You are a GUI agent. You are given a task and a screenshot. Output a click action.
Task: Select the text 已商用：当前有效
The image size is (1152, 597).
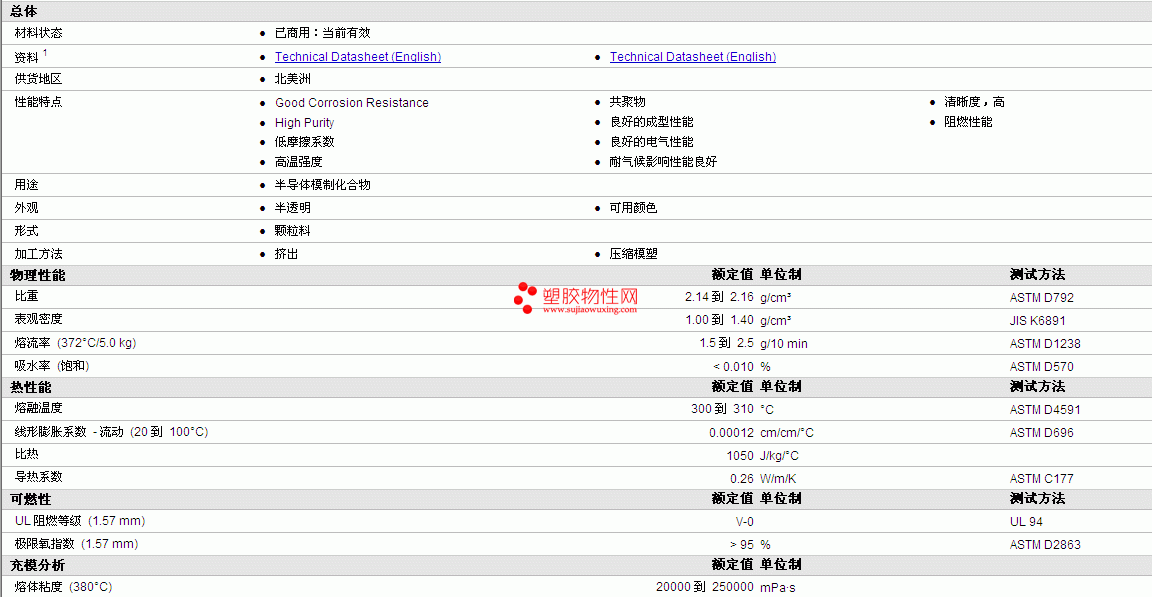(x=323, y=33)
